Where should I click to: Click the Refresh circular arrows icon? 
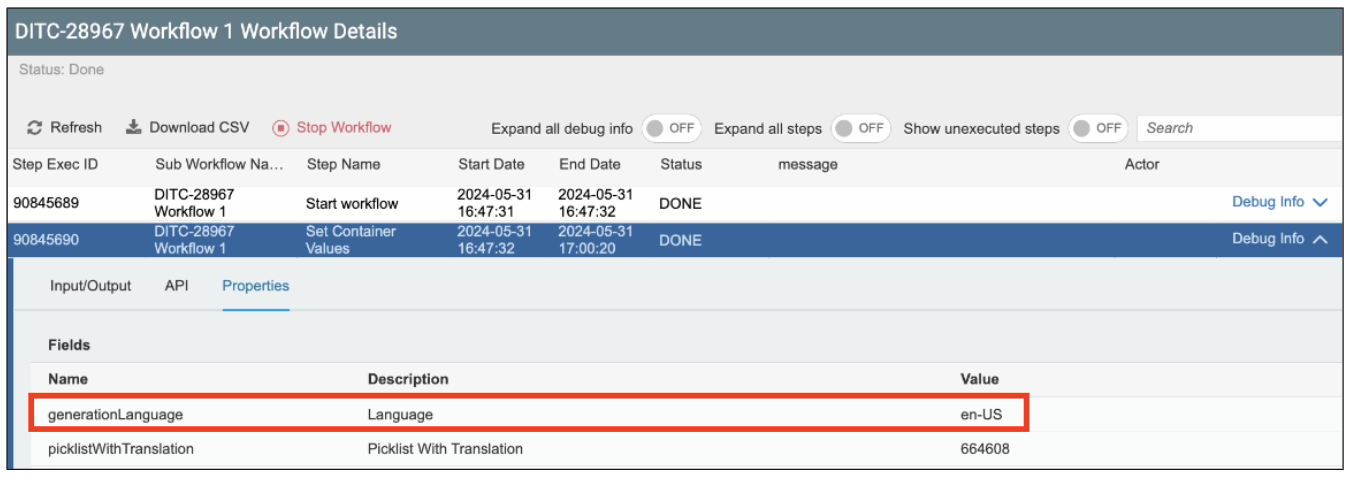35,128
